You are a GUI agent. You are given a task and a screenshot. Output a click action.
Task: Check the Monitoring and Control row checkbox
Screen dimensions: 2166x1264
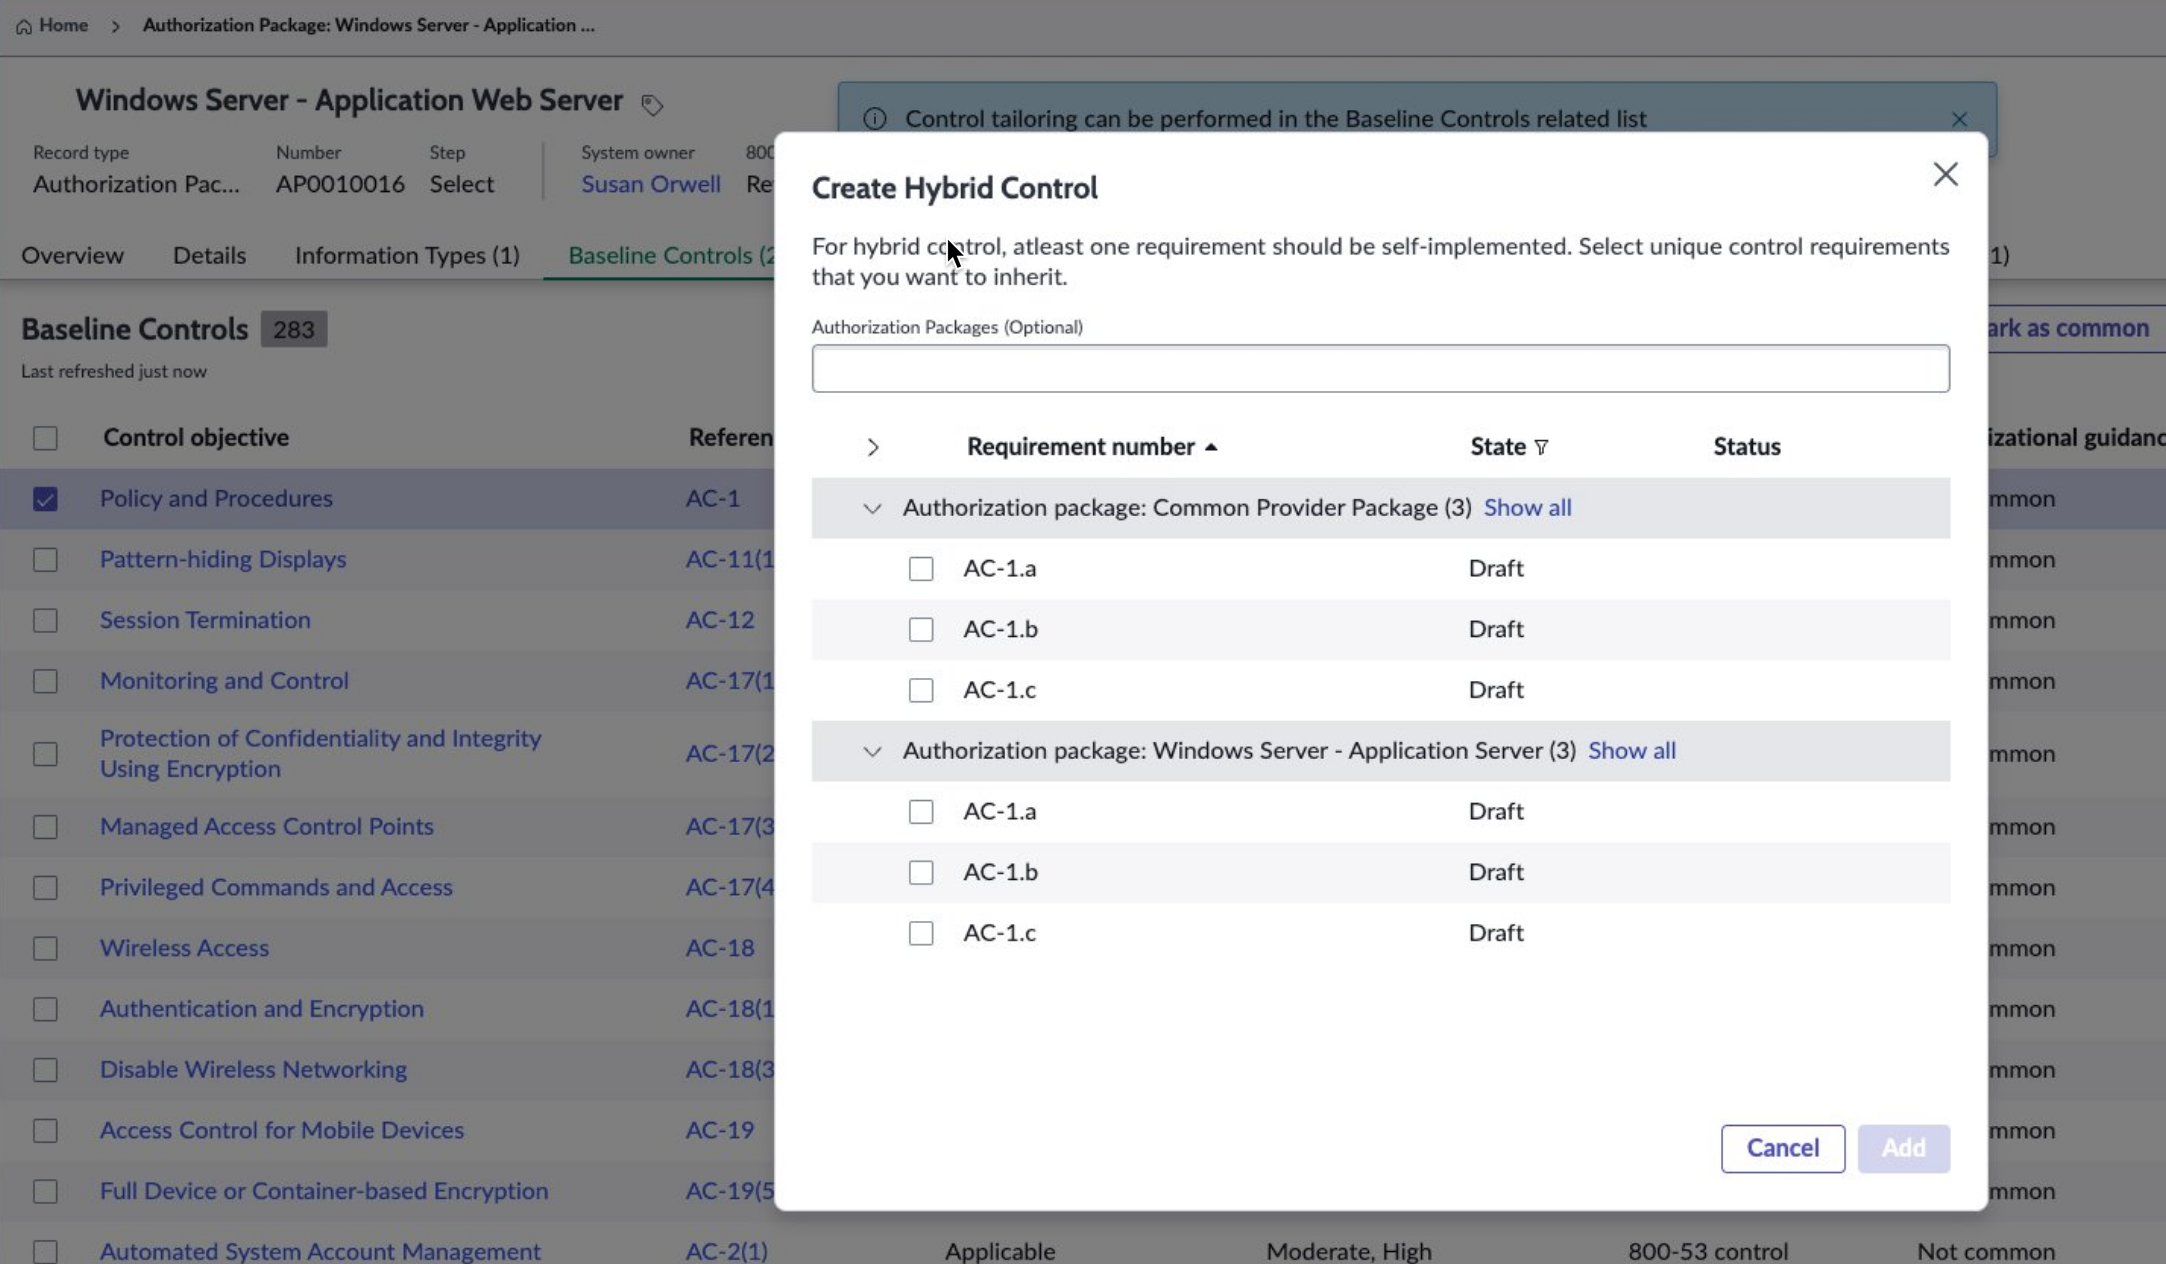[45, 682]
